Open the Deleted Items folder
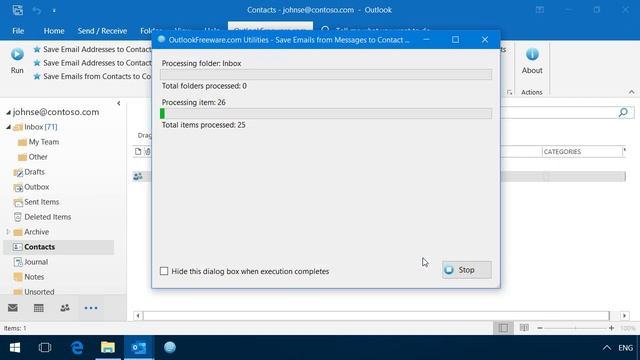640x360 pixels. click(47, 217)
